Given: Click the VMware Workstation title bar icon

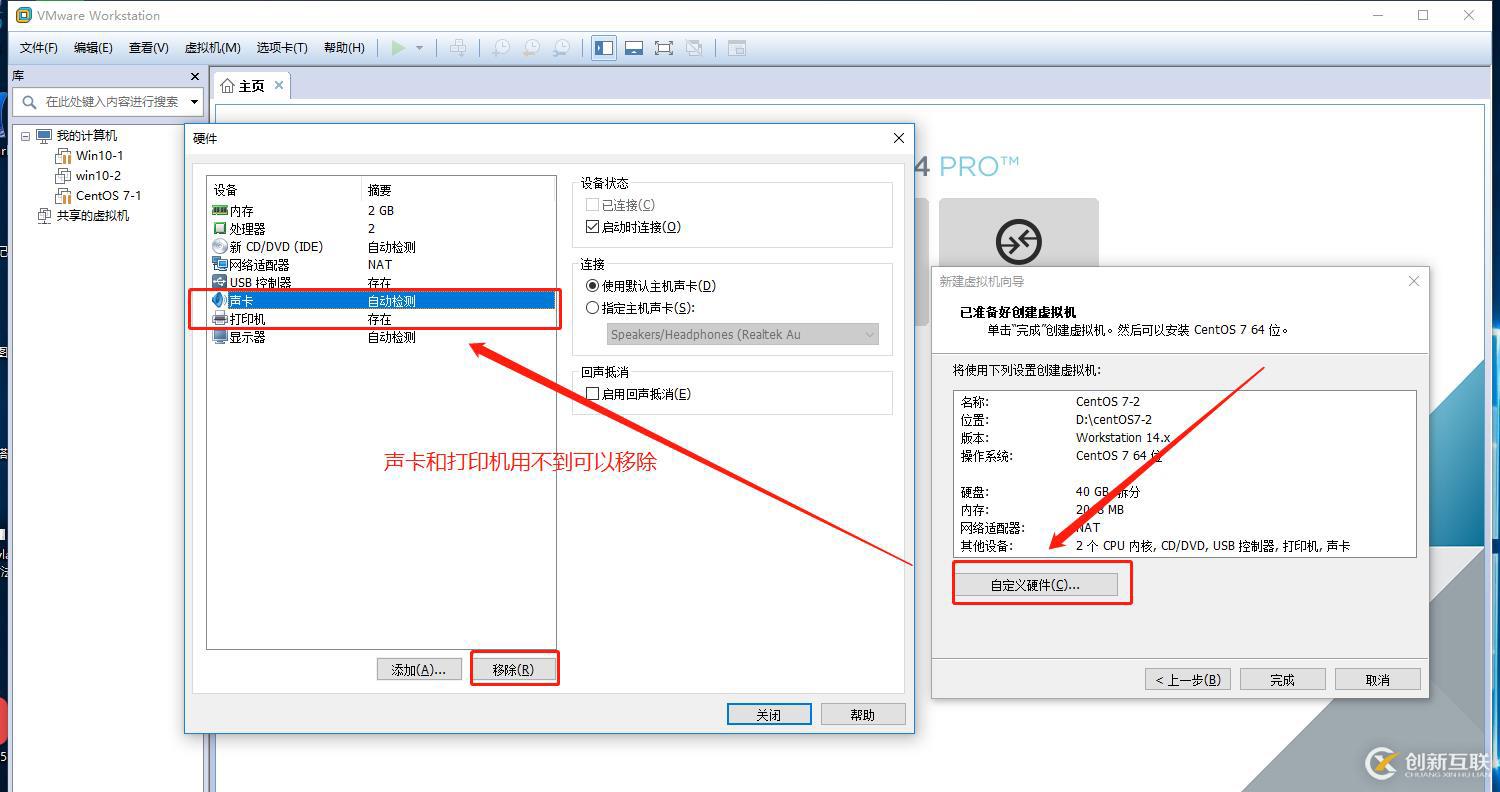Looking at the screenshot, I should 24,15.
